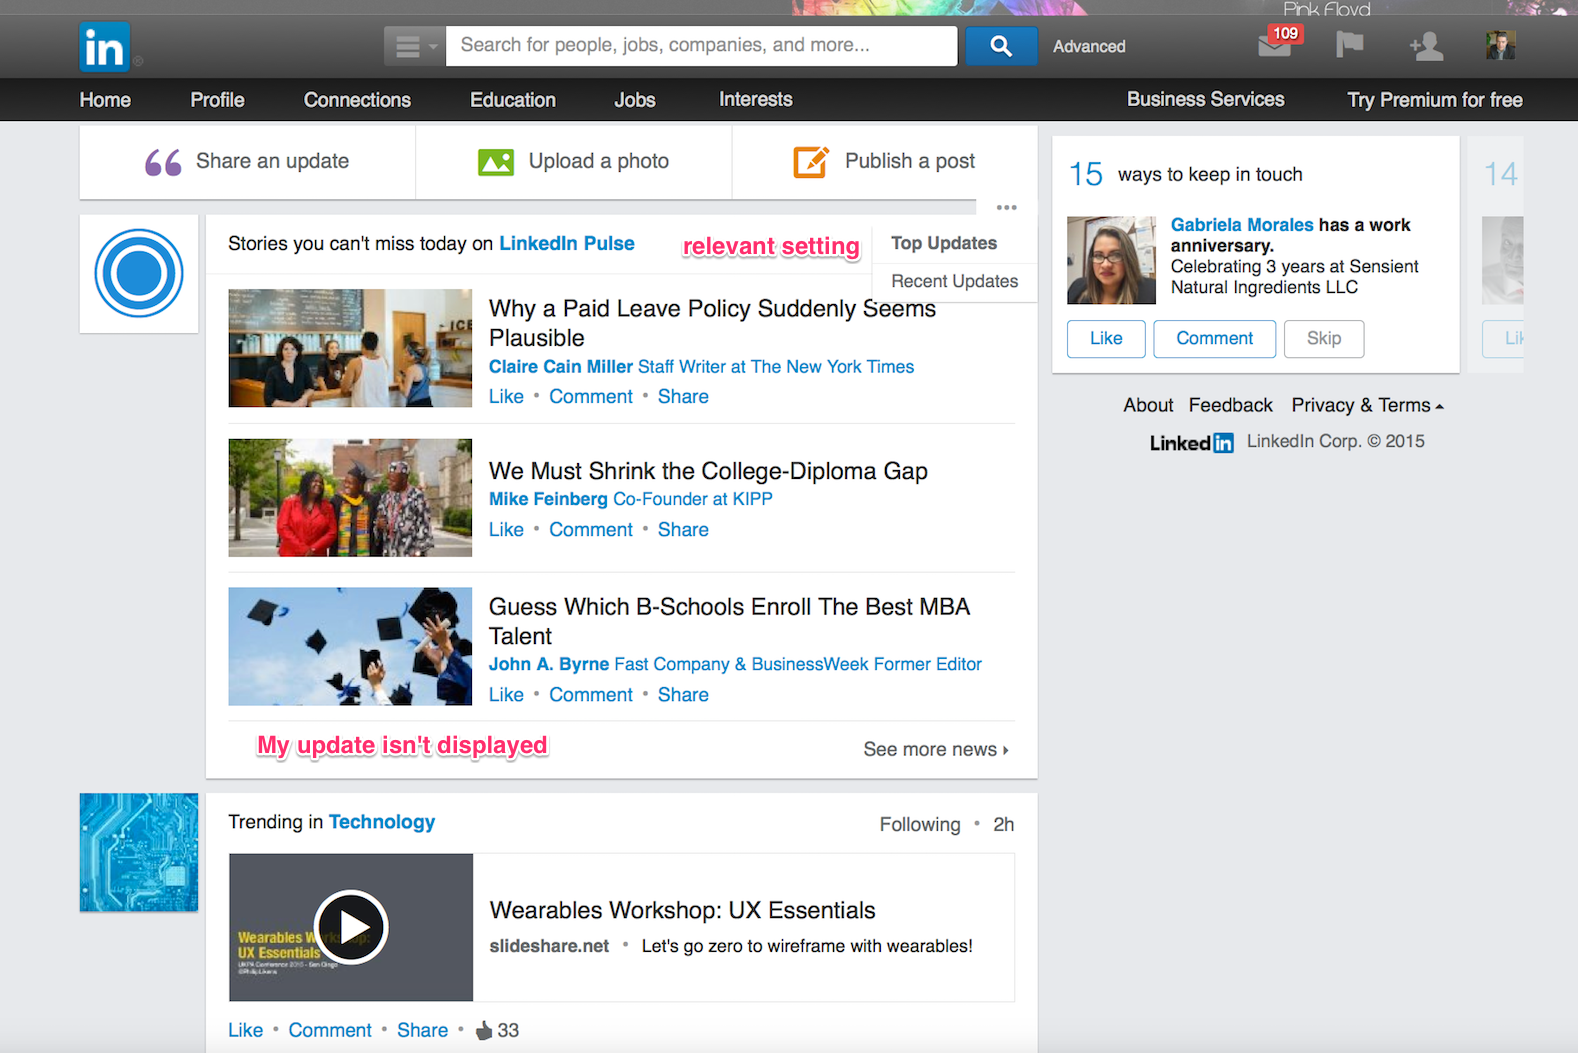Click the LinkedIn logo in header

104,47
